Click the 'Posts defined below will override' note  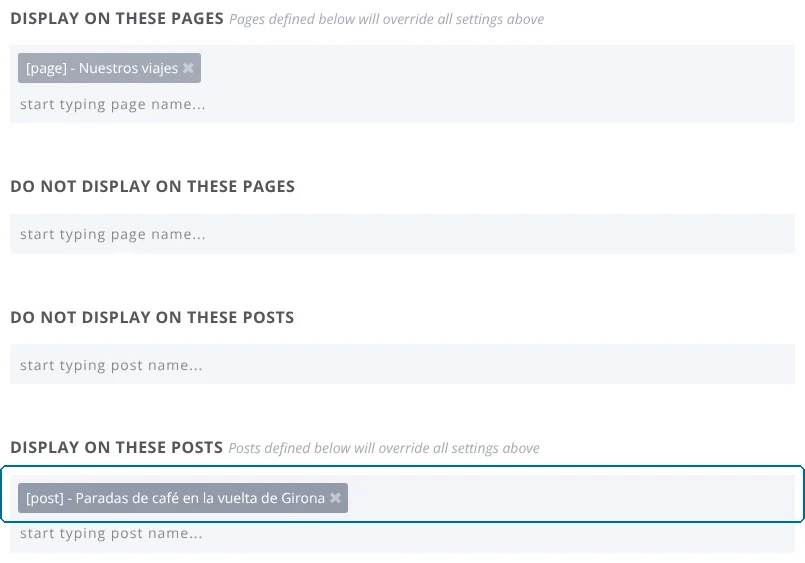384,449
